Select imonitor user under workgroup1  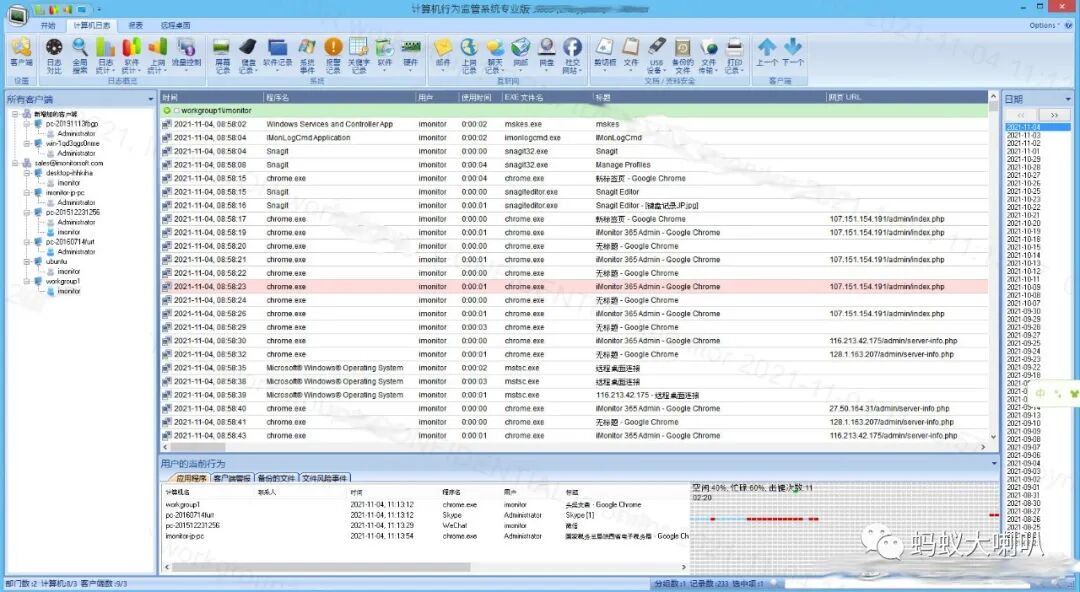coord(69,292)
